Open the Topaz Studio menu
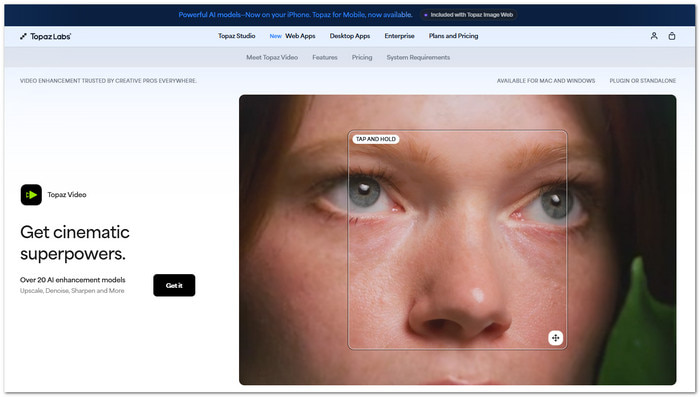700x397 pixels. (x=237, y=36)
